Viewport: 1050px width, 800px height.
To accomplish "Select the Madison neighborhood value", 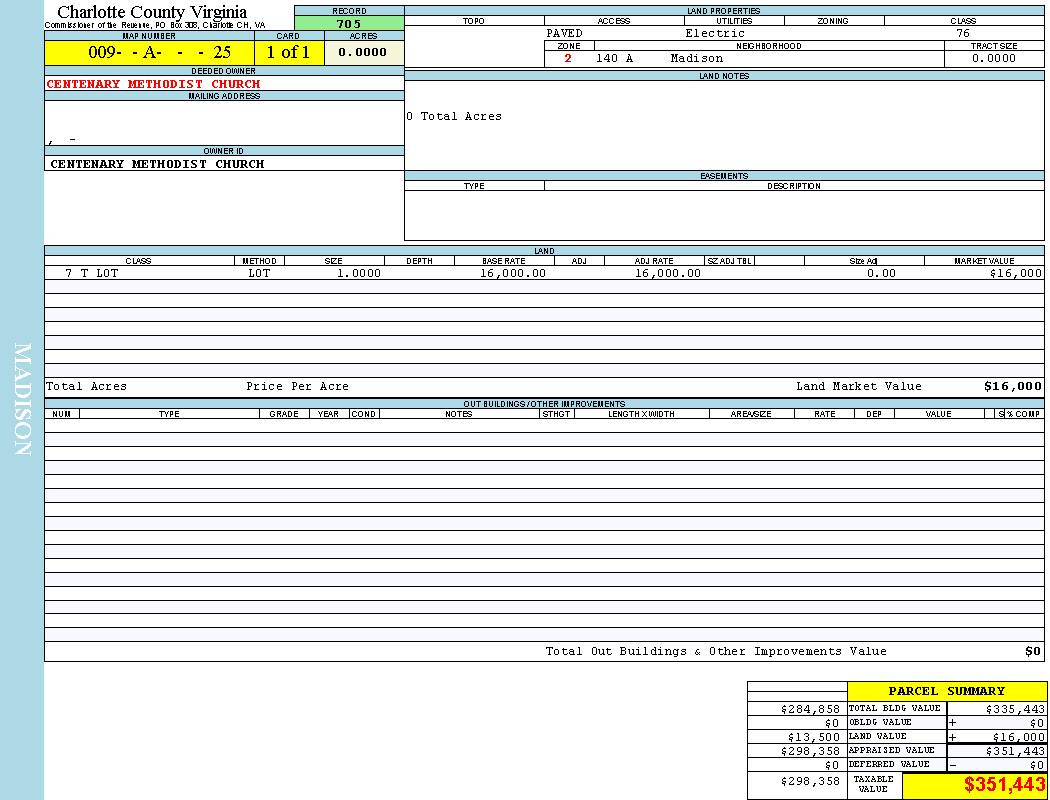I will coord(696,59).
